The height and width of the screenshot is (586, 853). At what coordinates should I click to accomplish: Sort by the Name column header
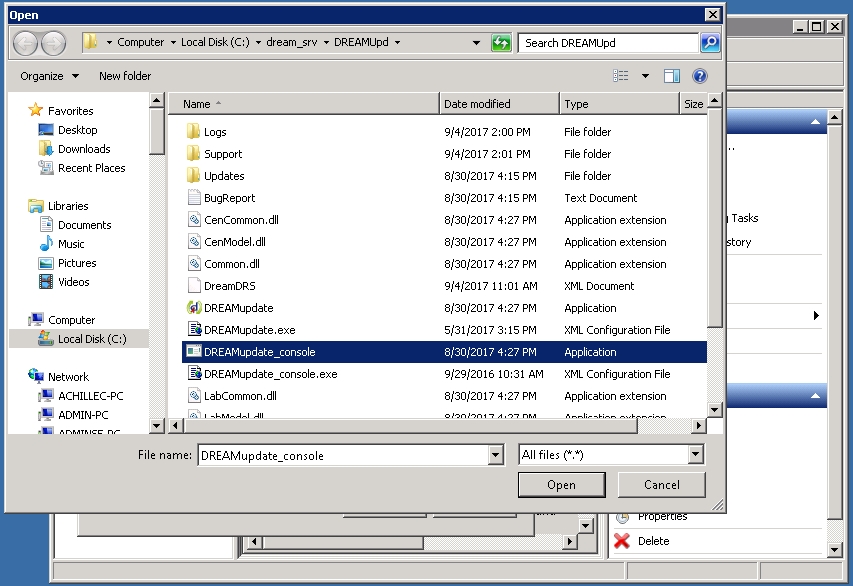pos(304,104)
